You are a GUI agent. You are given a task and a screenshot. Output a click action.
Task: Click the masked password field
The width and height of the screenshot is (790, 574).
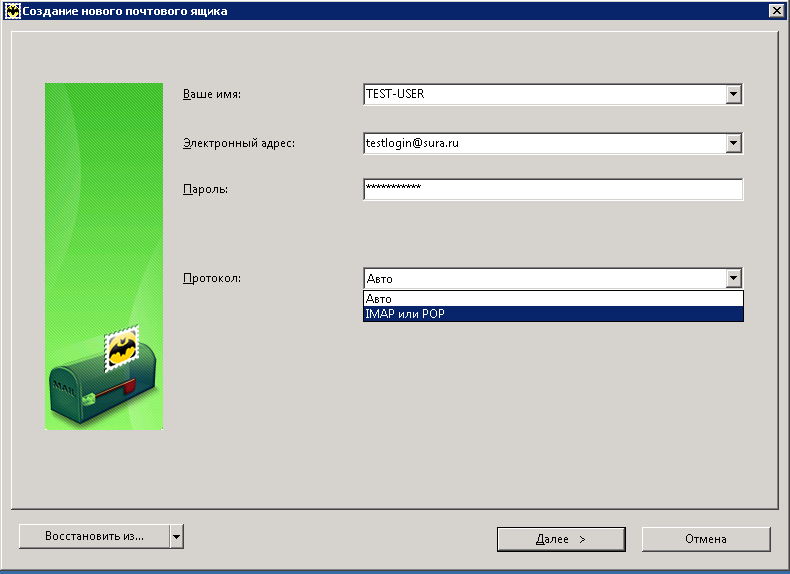tap(553, 189)
